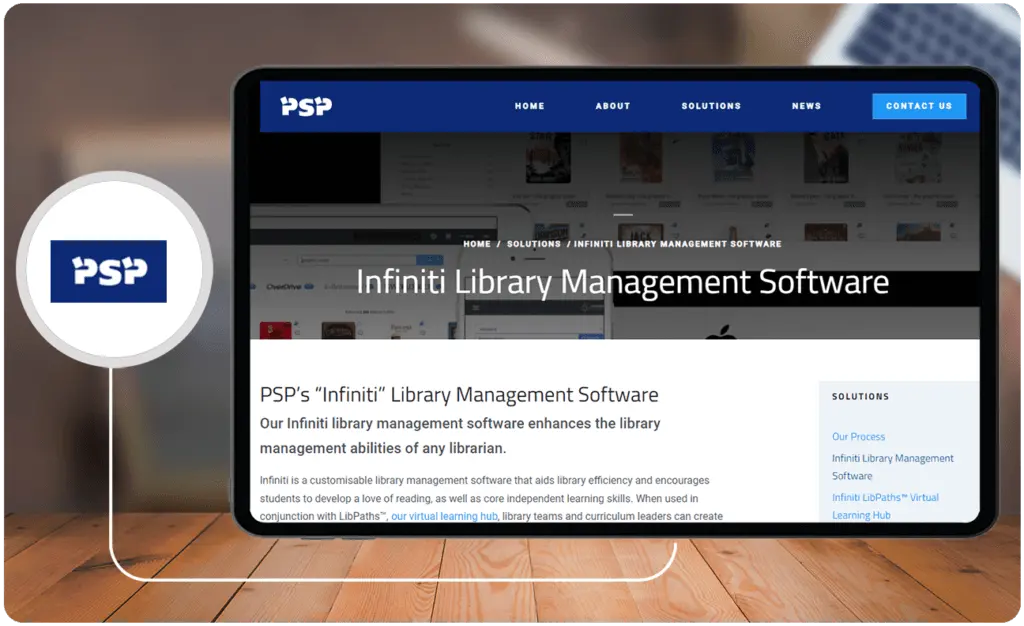The width and height of the screenshot is (1024, 626).
Task: Click the Infiniti Library Management Software breadcrumb
Action: pos(677,243)
